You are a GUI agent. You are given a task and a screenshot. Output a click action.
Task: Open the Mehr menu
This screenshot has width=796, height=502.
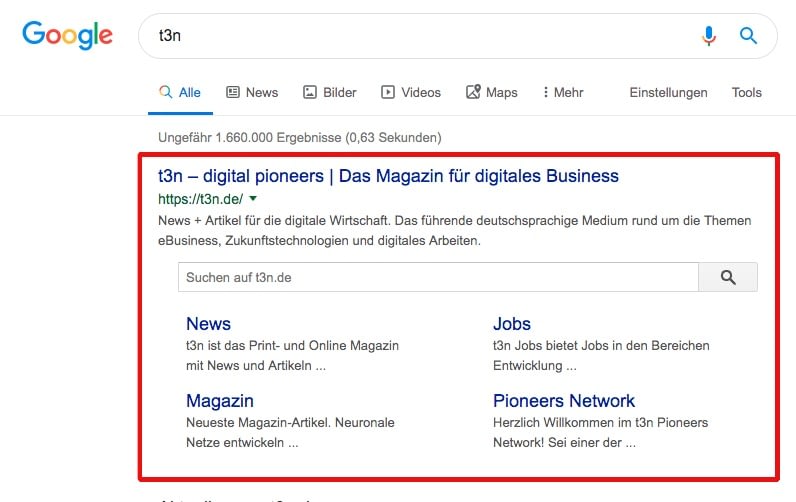(563, 92)
